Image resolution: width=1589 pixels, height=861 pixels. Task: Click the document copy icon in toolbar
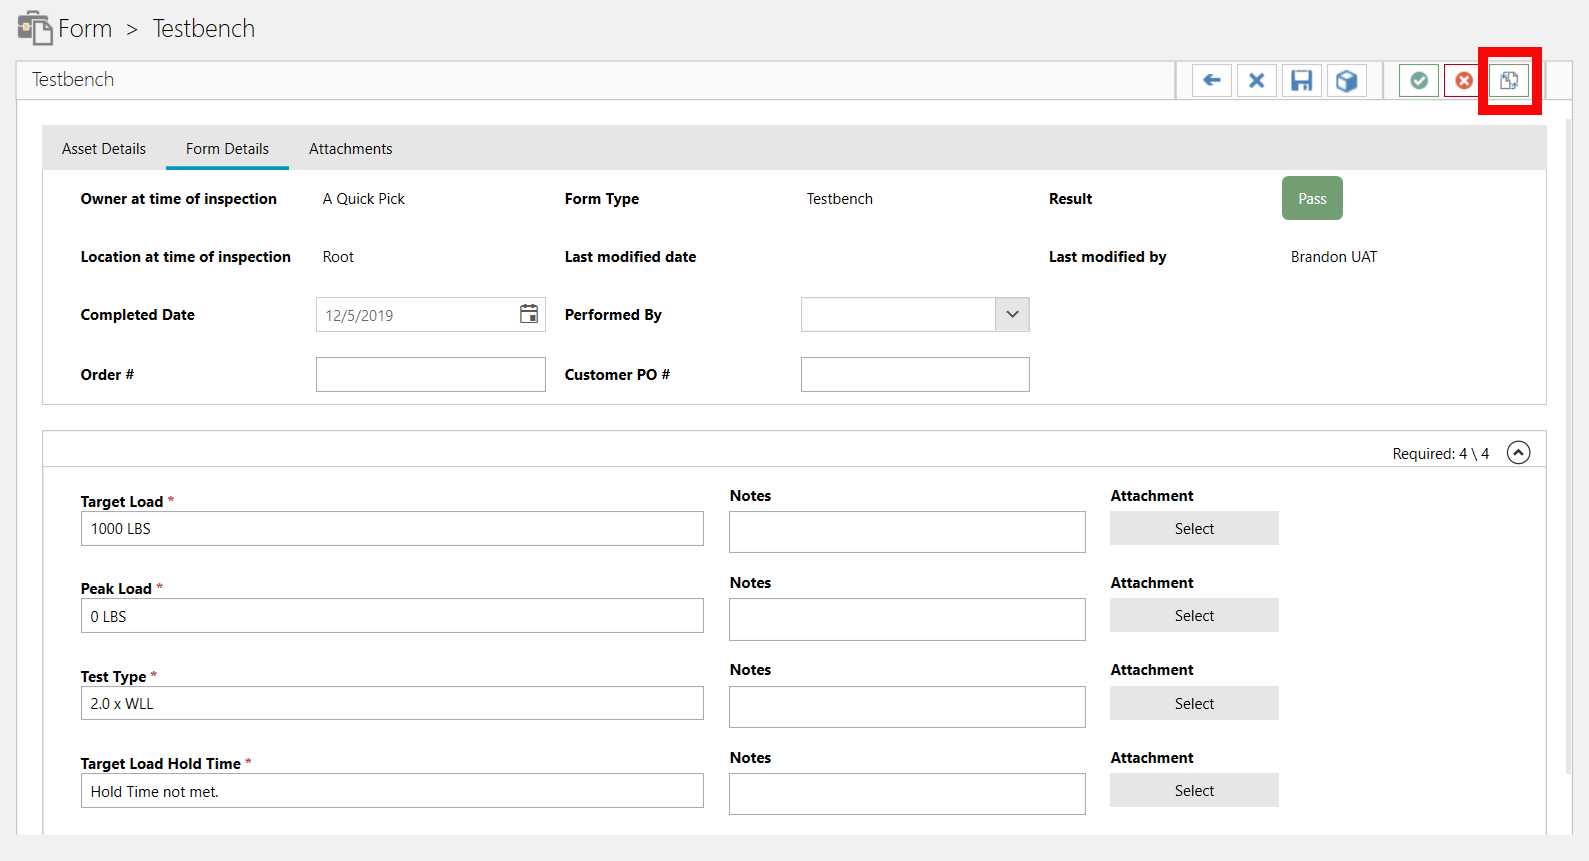1509,81
